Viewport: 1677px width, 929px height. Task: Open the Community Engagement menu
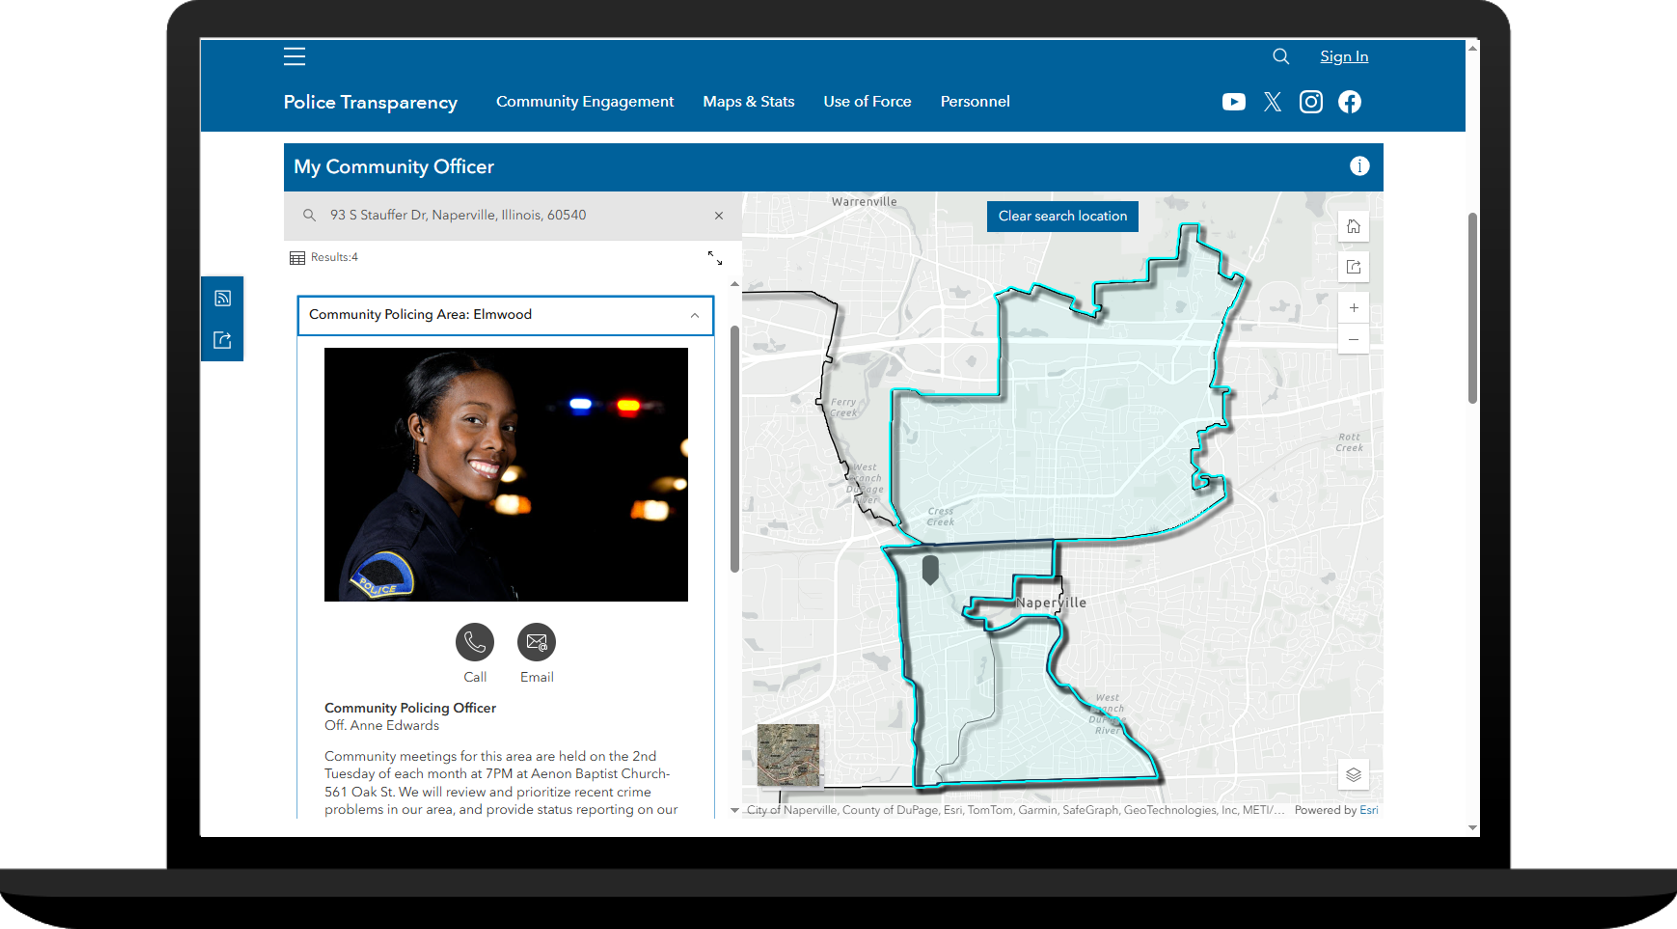[585, 102]
